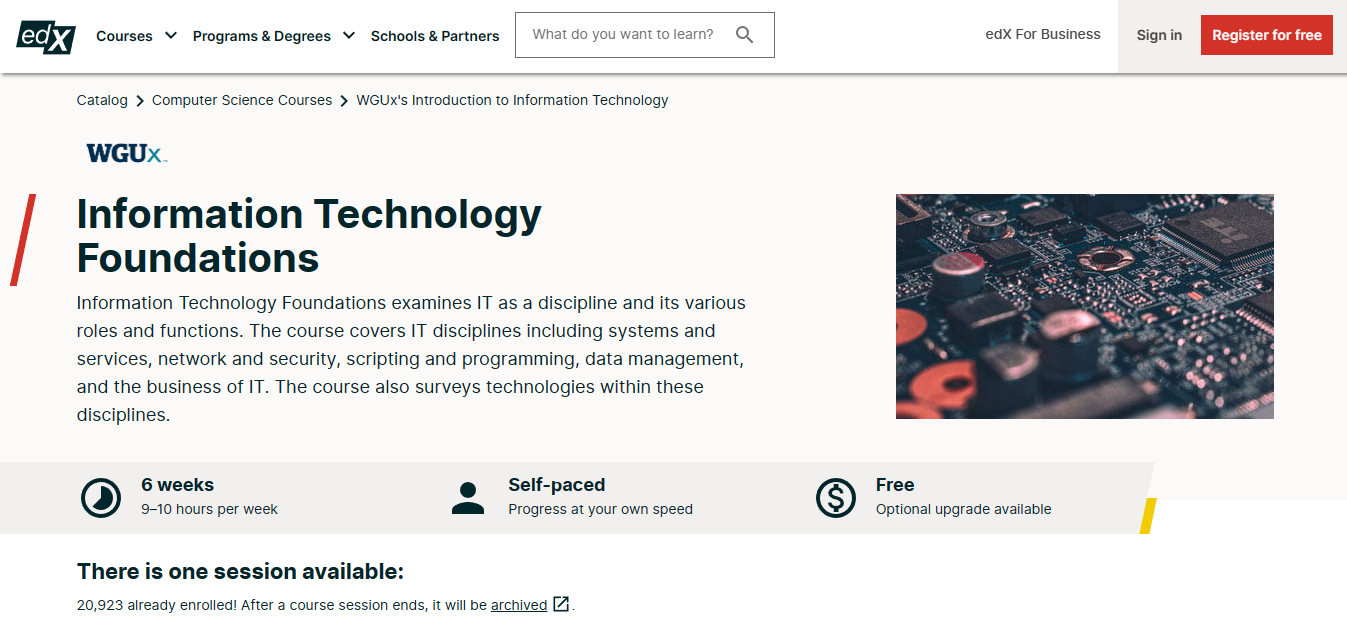Click the chevron next to Courses
Viewport: 1347px width, 625px height.
(x=171, y=36)
